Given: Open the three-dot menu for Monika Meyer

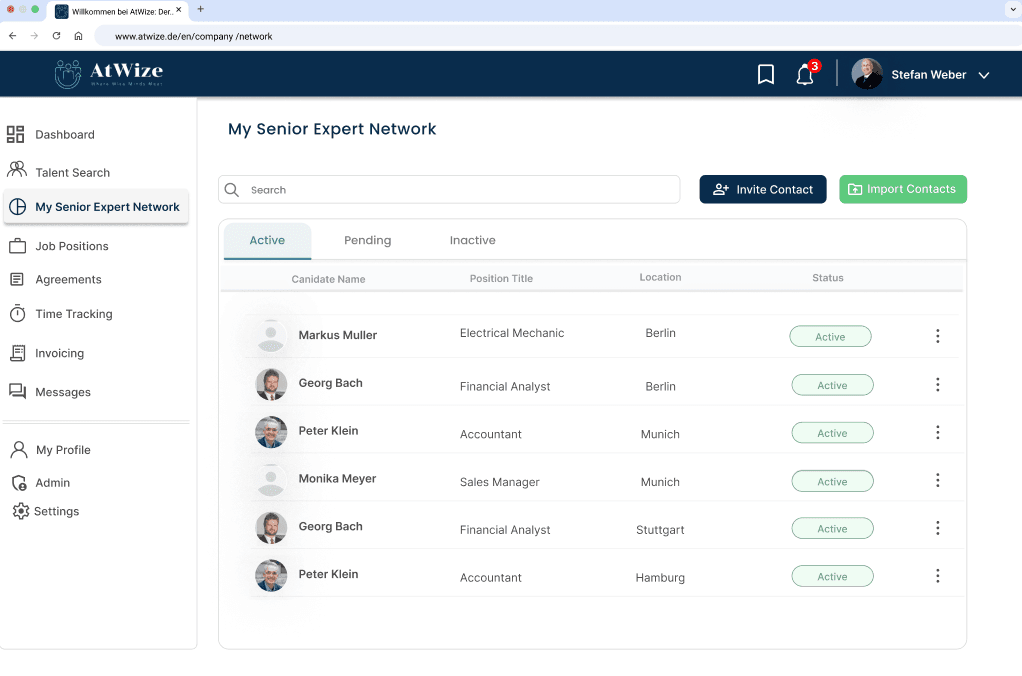Looking at the screenshot, I should (x=938, y=480).
